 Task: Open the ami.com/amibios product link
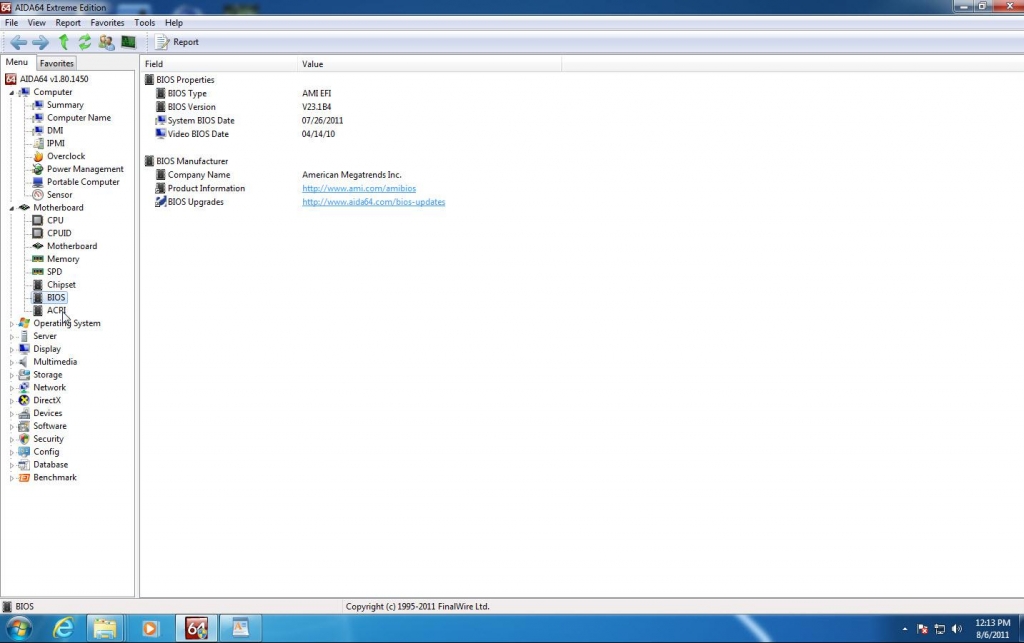click(x=359, y=188)
